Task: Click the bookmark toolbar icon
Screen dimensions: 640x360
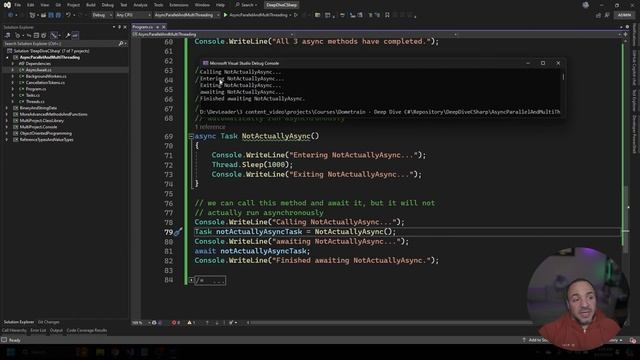Action: (387, 15)
